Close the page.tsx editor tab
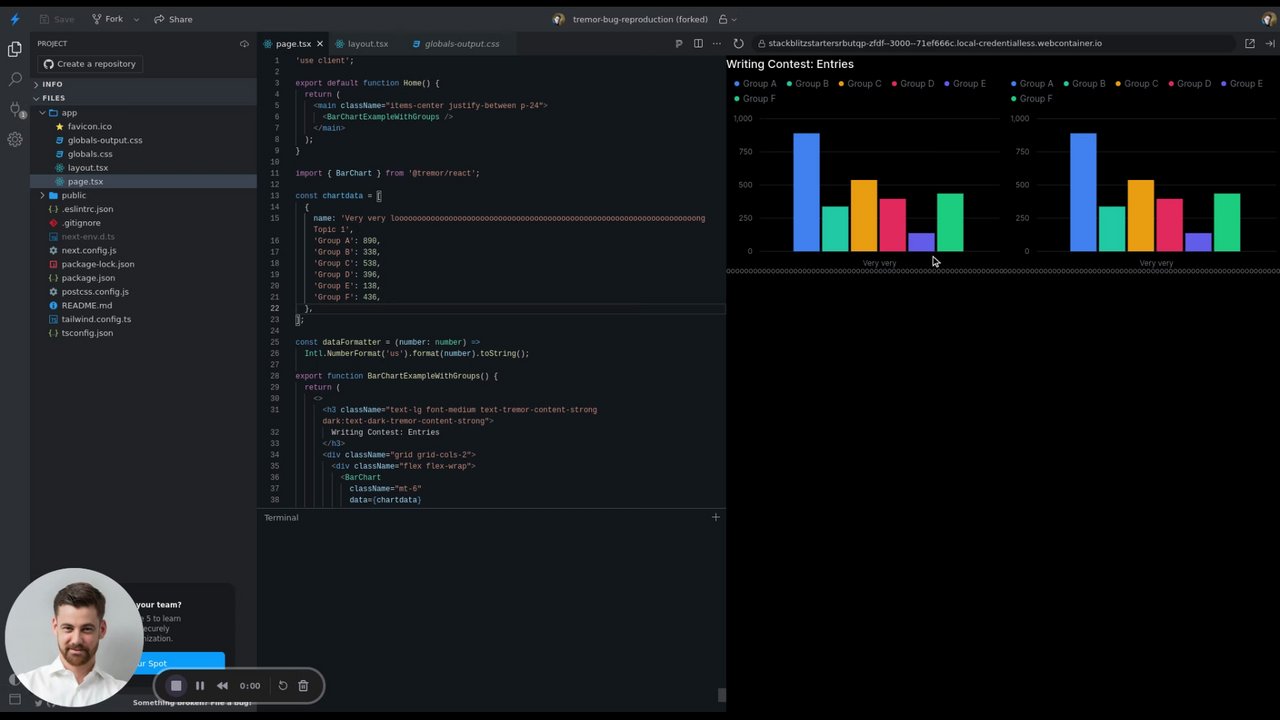1280x720 pixels. tap(320, 44)
